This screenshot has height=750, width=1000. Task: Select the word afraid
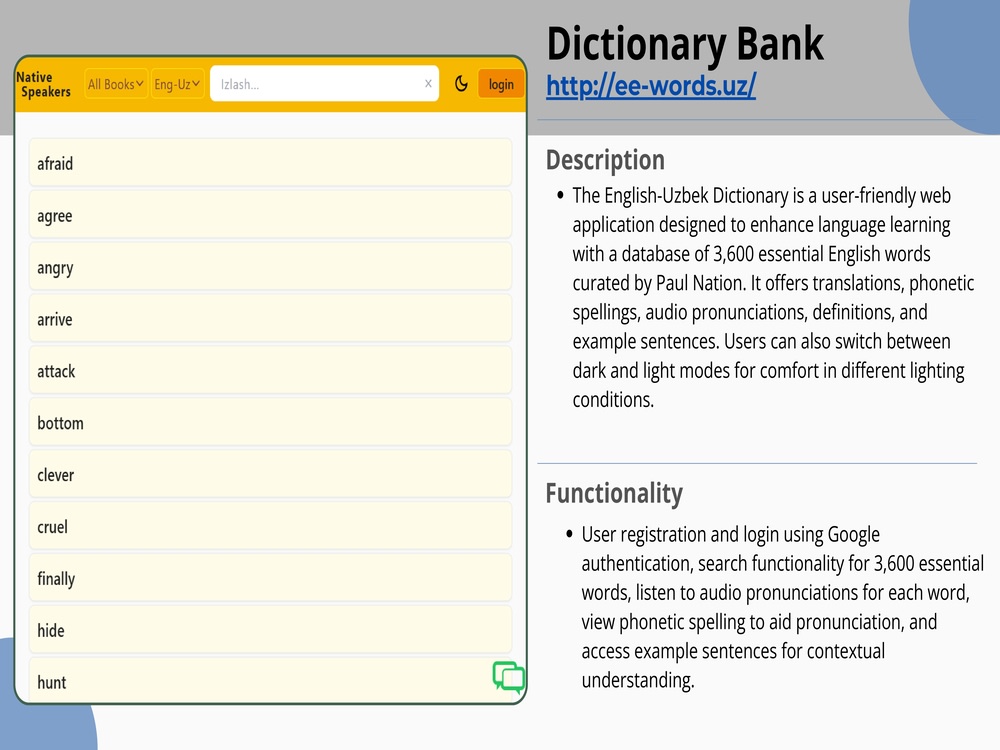[270, 163]
